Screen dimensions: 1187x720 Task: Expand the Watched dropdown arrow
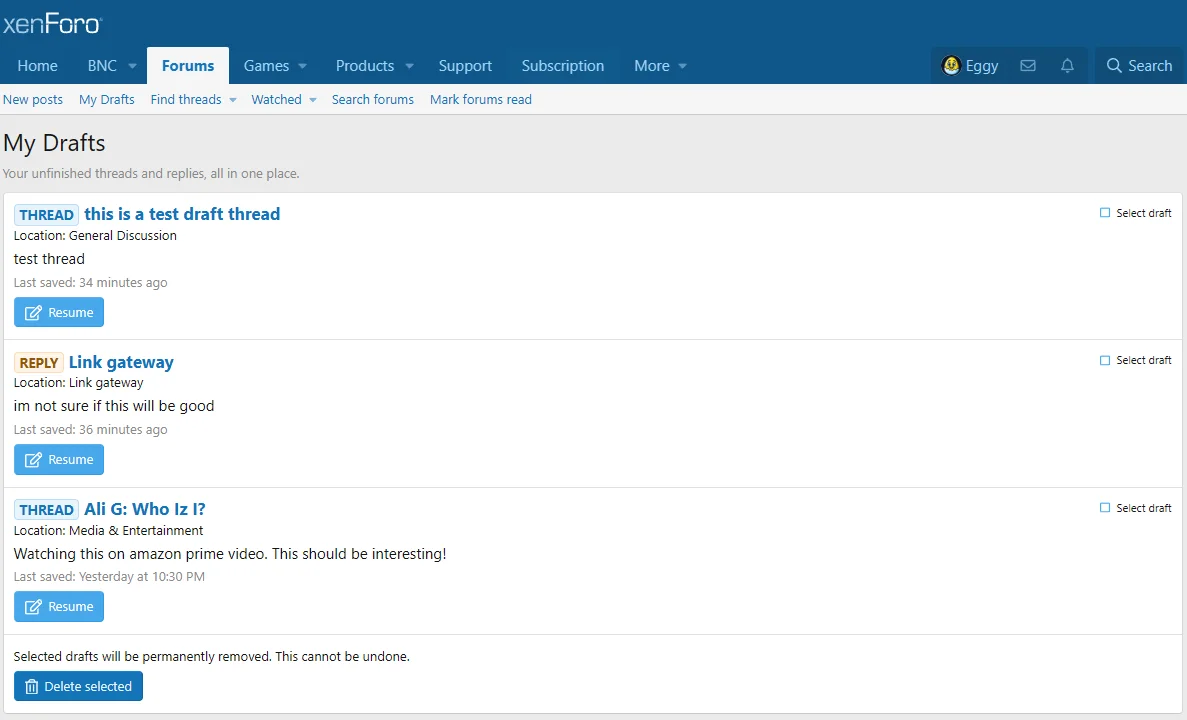[313, 100]
